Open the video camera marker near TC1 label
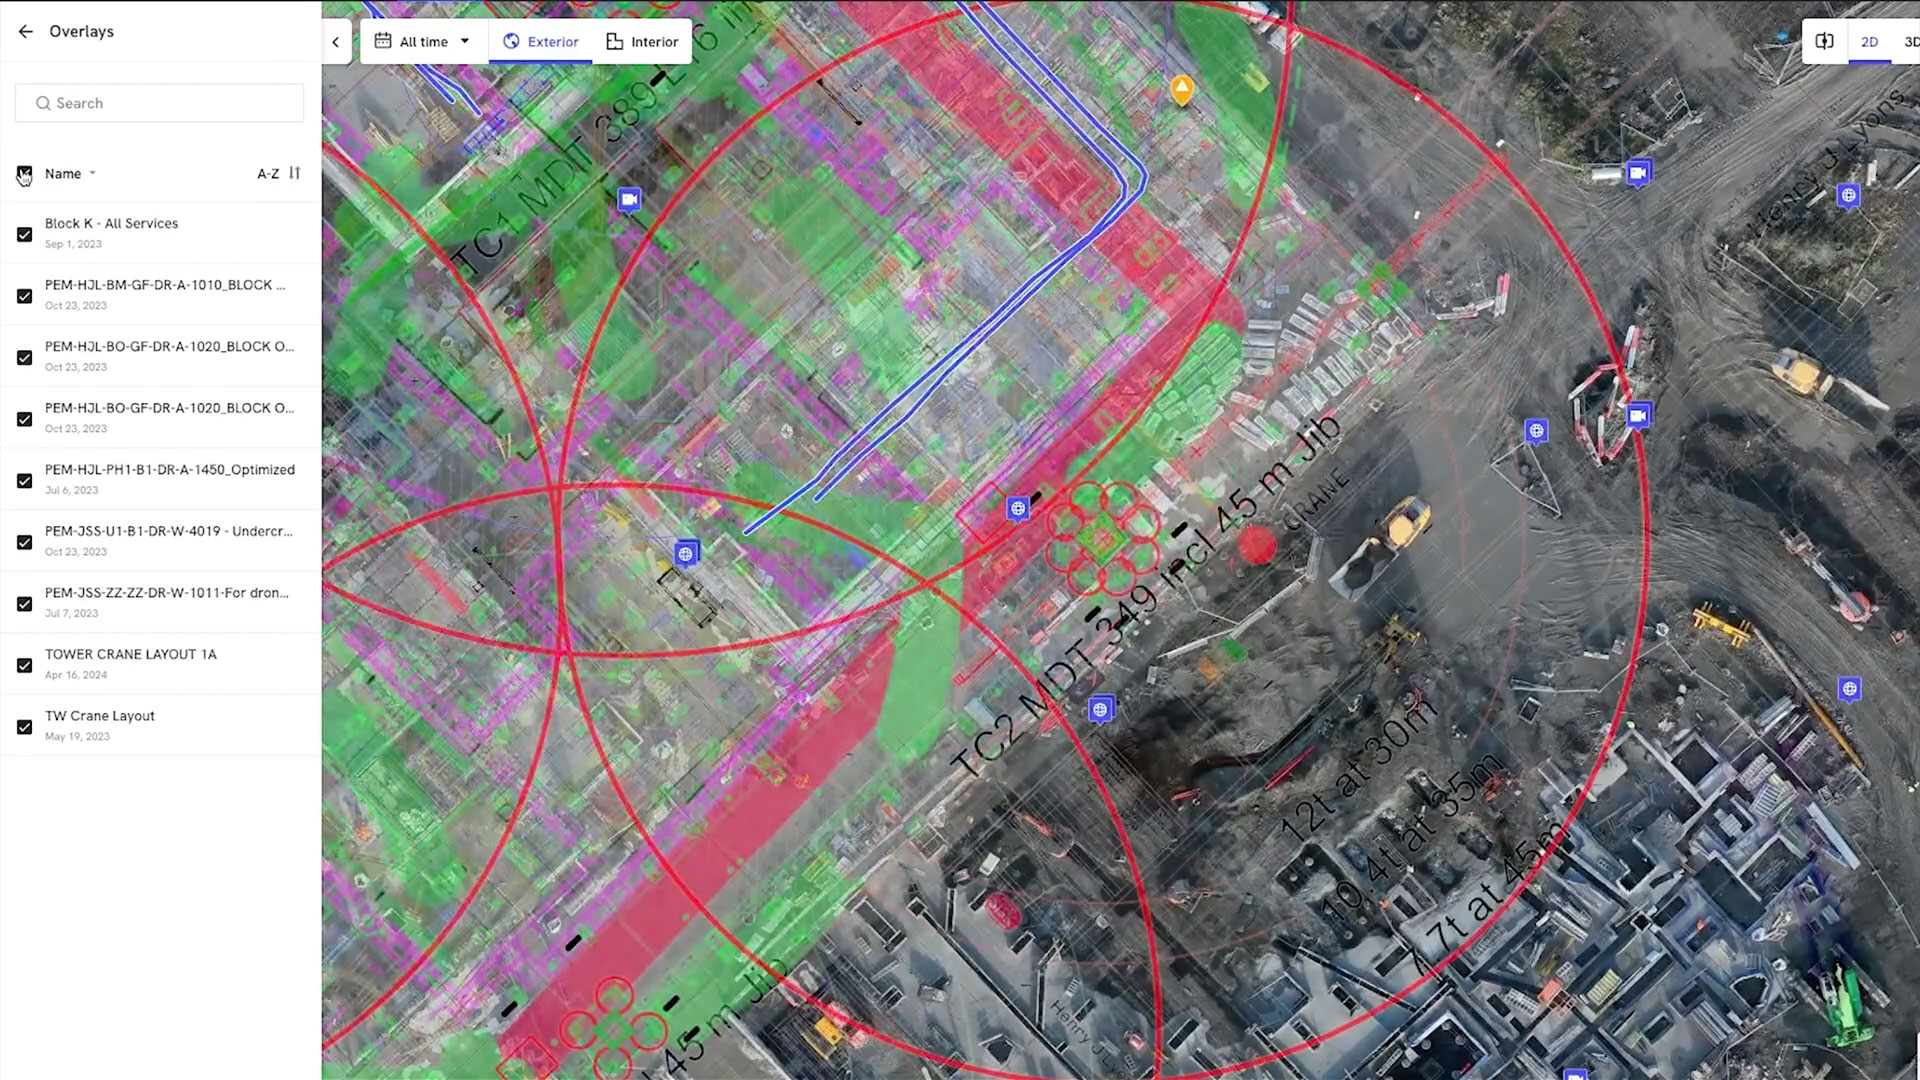The width and height of the screenshot is (1920, 1080). tap(629, 200)
